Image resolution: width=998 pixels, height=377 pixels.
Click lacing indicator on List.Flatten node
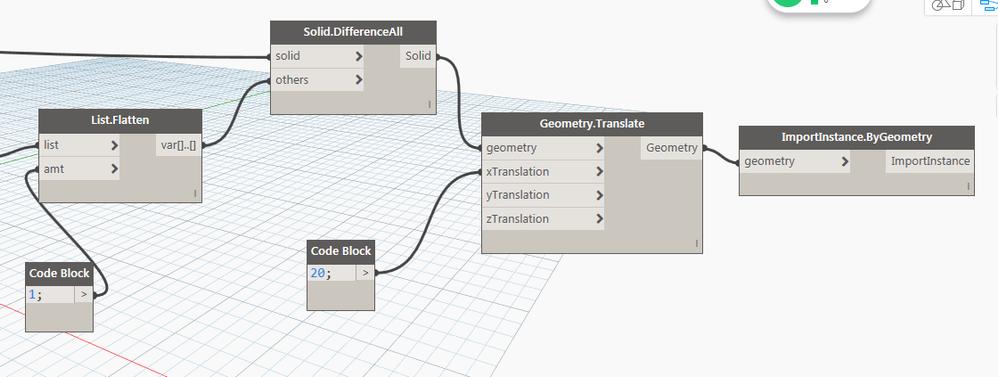[x=195, y=193]
